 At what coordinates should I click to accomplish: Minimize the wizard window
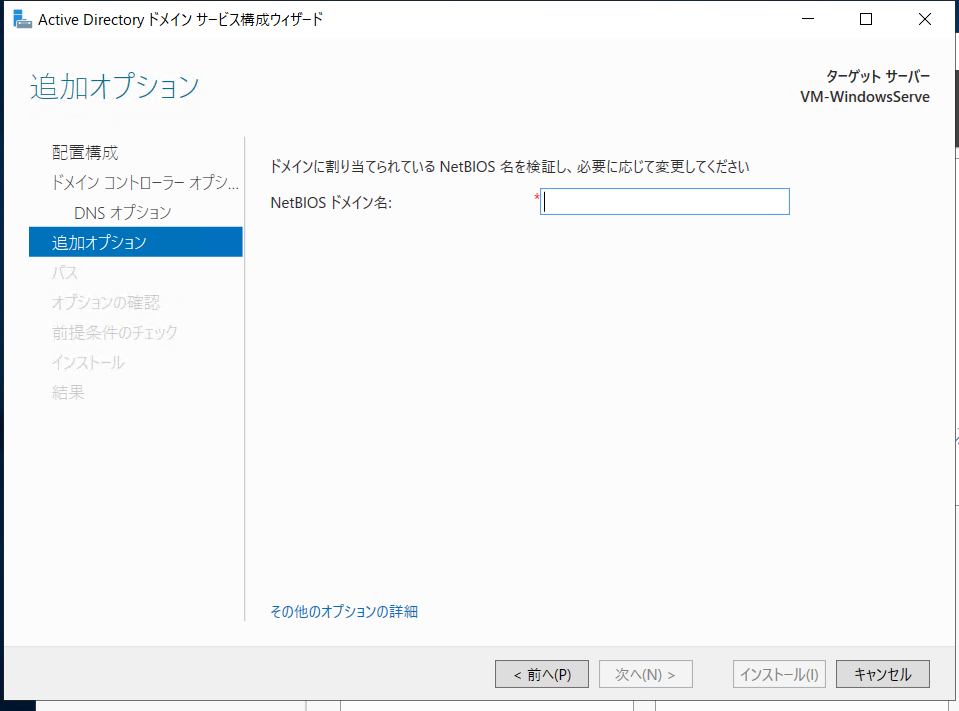coord(807,18)
